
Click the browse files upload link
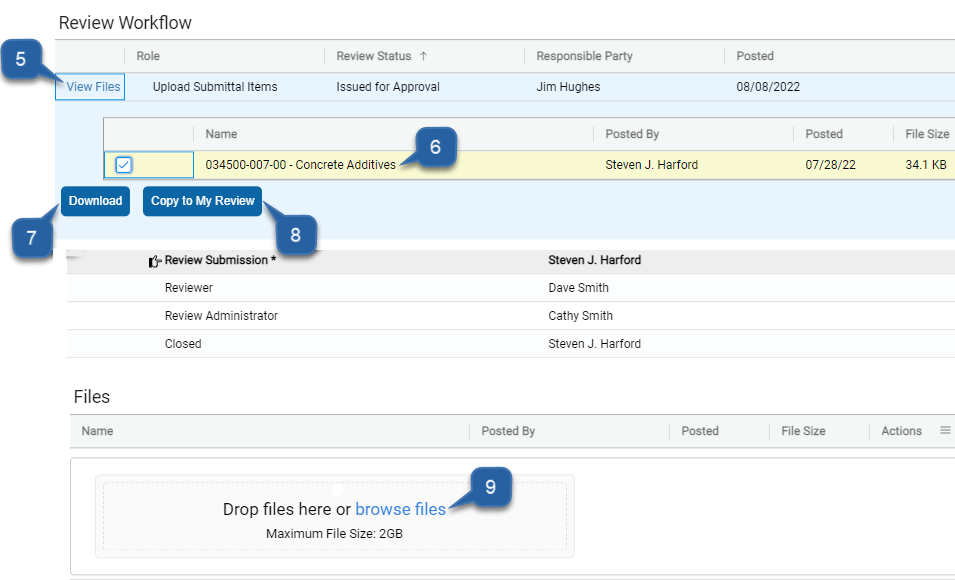click(x=400, y=509)
